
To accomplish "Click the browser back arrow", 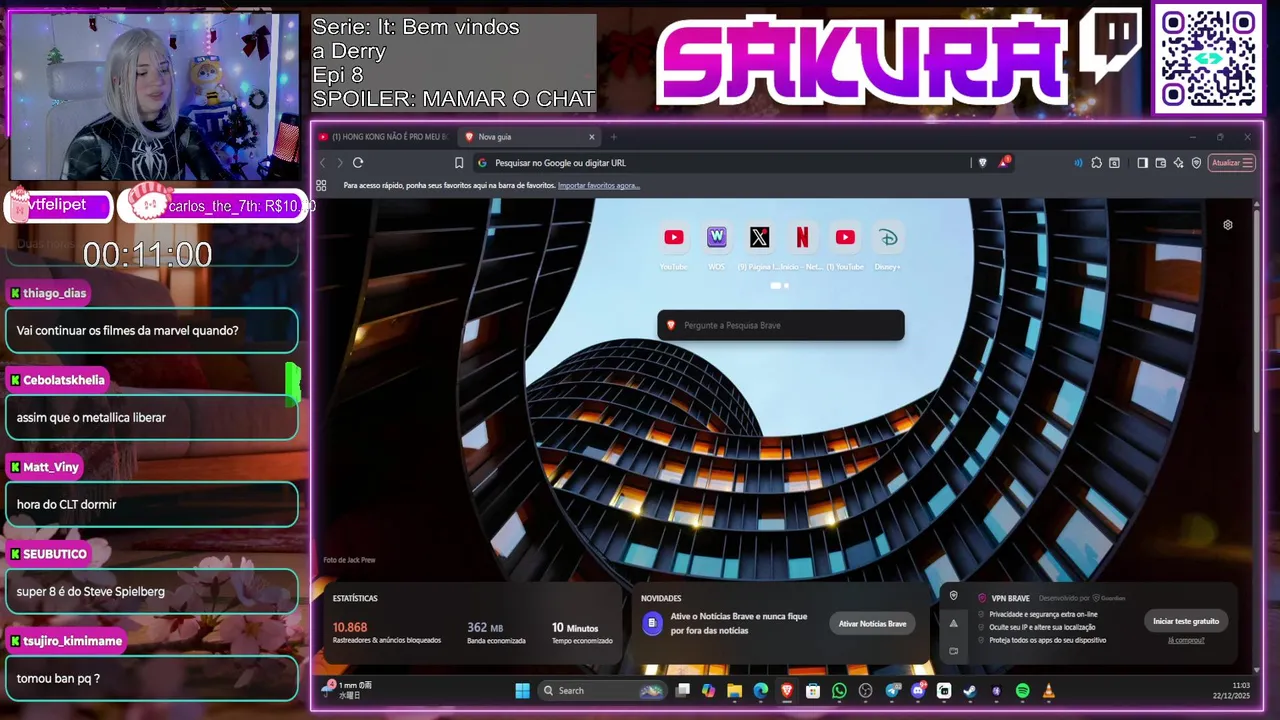I will pos(322,163).
